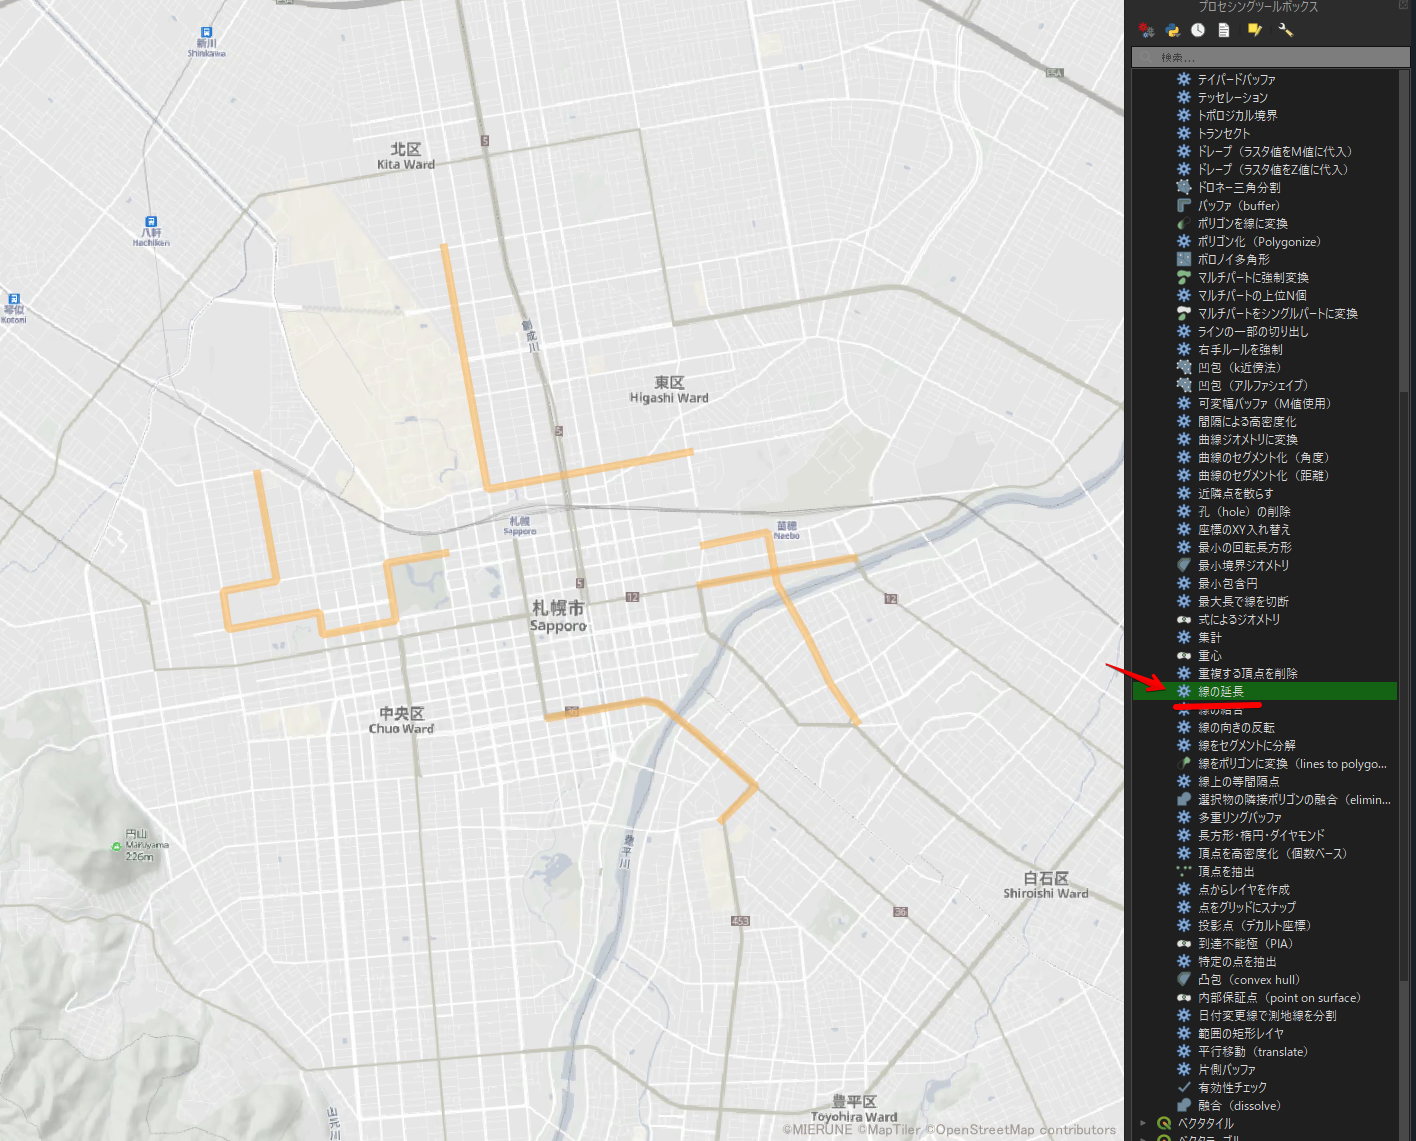The height and width of the screenshot is (1141, 1416).
Task: Select 選択物の隣接ポリゴンの融合 (eliminate) icon
Action: point(1184,800)
